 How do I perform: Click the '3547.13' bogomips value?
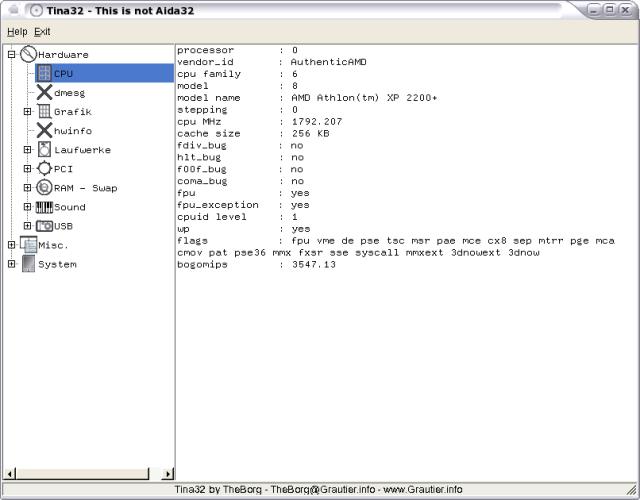tap(313, 264)
